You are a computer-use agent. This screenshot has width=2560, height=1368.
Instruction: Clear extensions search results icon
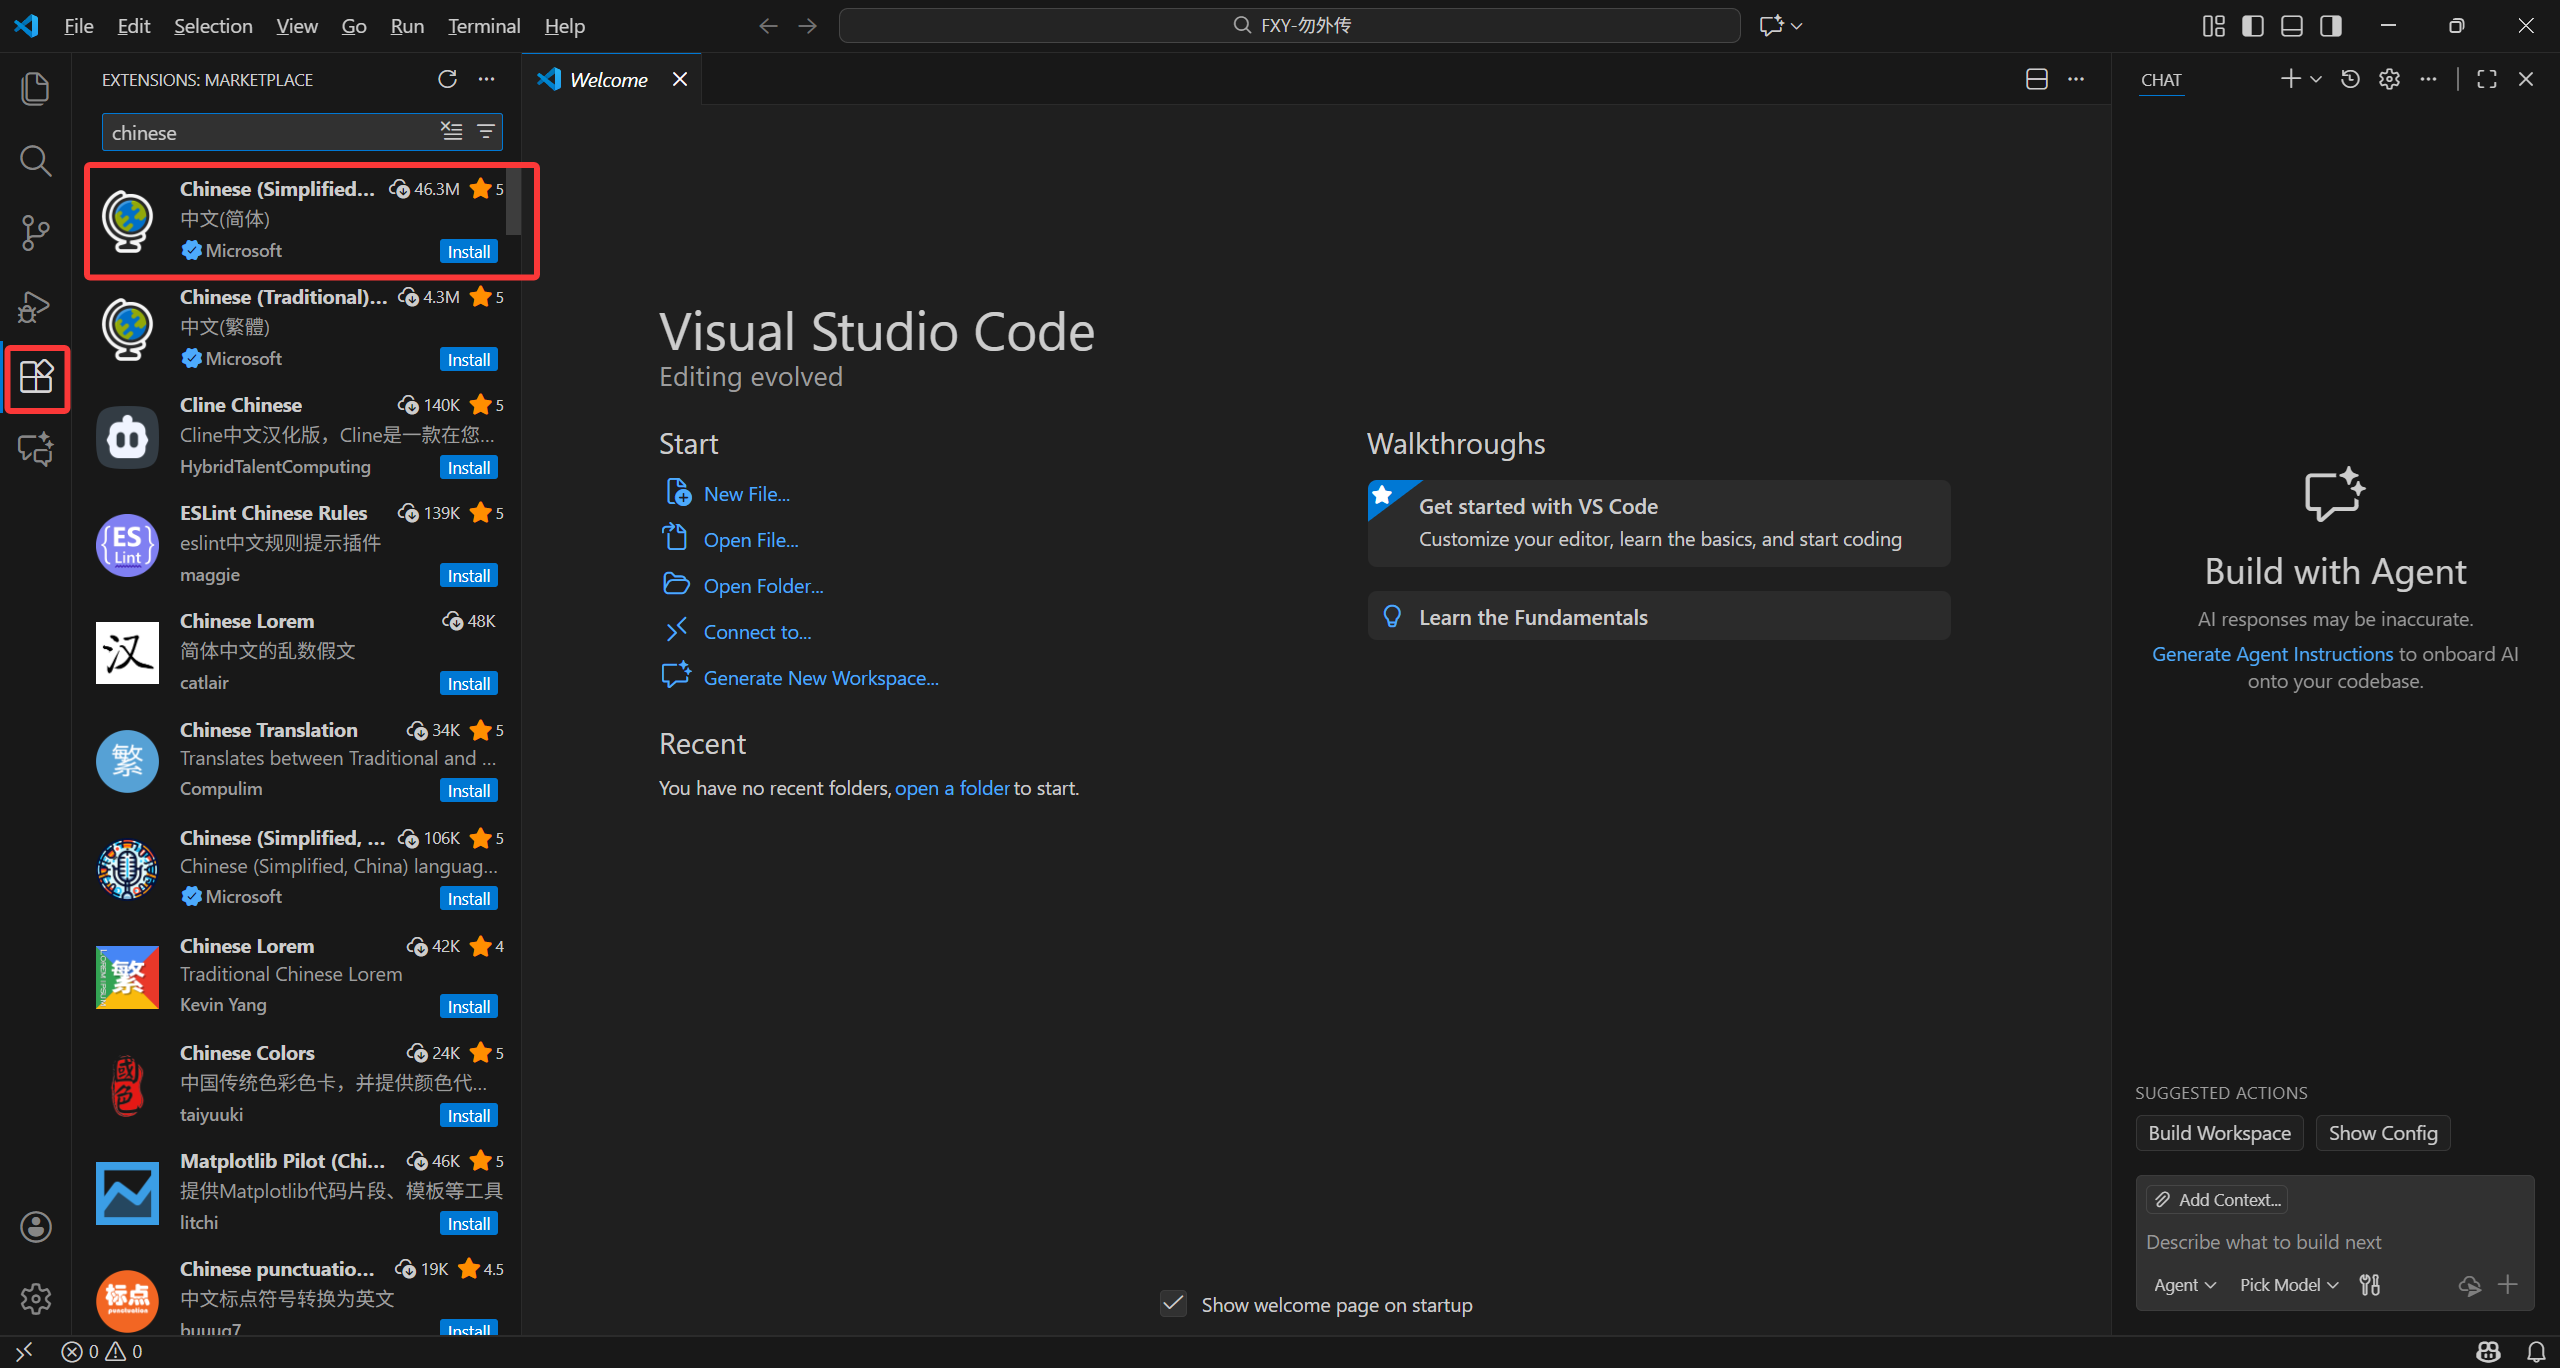tap(452, 131)
